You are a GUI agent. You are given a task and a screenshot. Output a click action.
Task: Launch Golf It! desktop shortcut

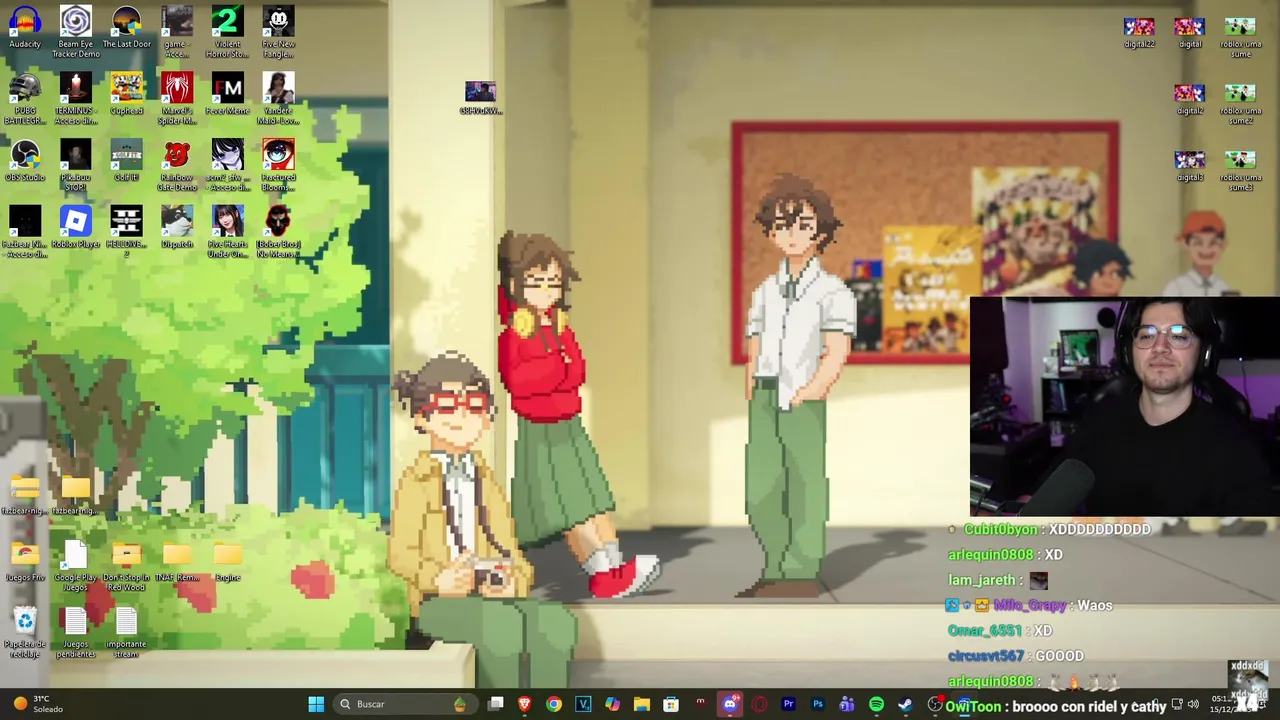click(127, 161)
